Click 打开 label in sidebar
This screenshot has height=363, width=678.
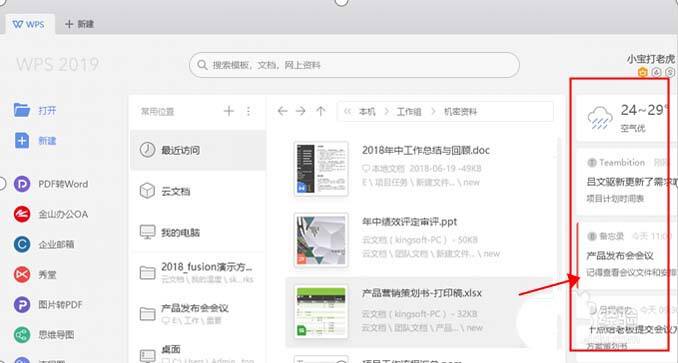click(x=47, y=111)
